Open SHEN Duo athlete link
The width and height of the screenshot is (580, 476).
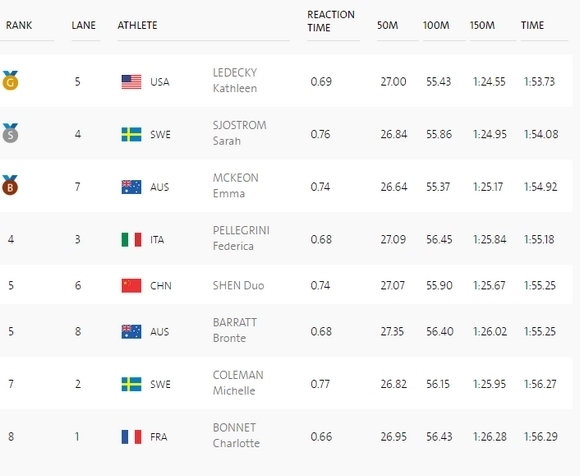pos(238,286)
